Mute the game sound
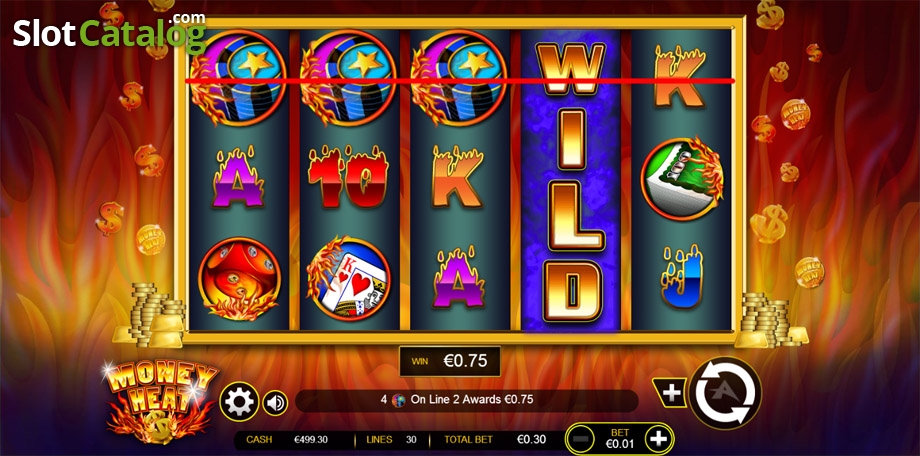Screen dimensions: 920x456 (x=275, y=403)
